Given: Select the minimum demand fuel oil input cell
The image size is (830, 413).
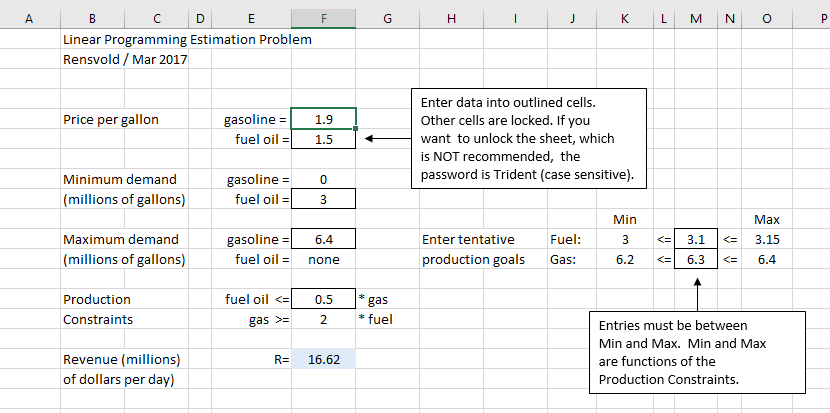Looking at the screenshot, I should point(323,199).
